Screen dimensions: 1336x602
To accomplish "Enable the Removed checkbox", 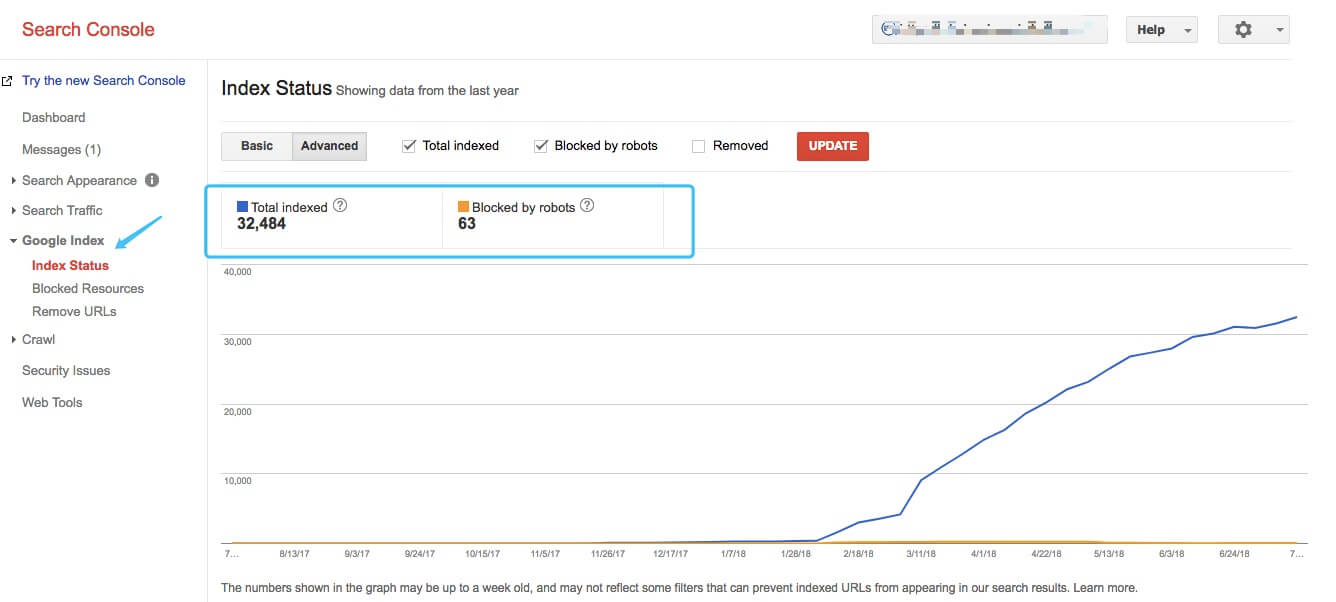I will (698, 146).
